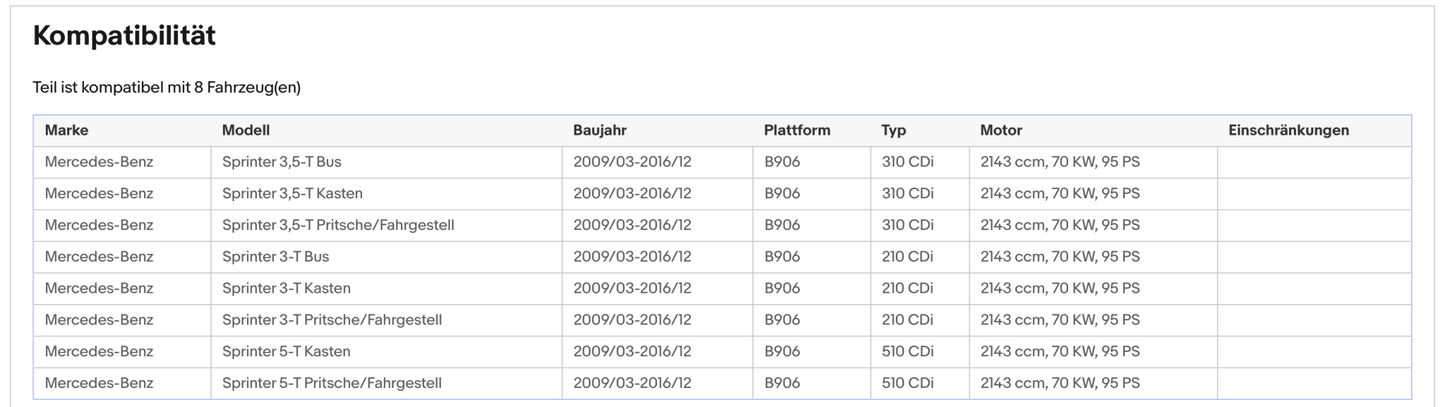Click the Kompatibilität heading
The width and height of the screenshot is (1445, 407).
pyautogui.click(x=124, y=36)
